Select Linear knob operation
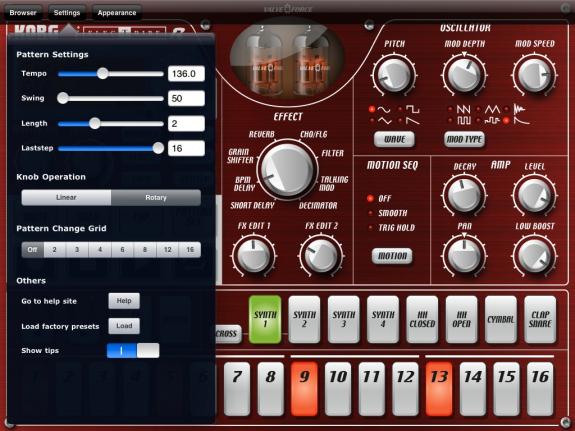Screen dimensions: 575x431 [x=66, y=197]
